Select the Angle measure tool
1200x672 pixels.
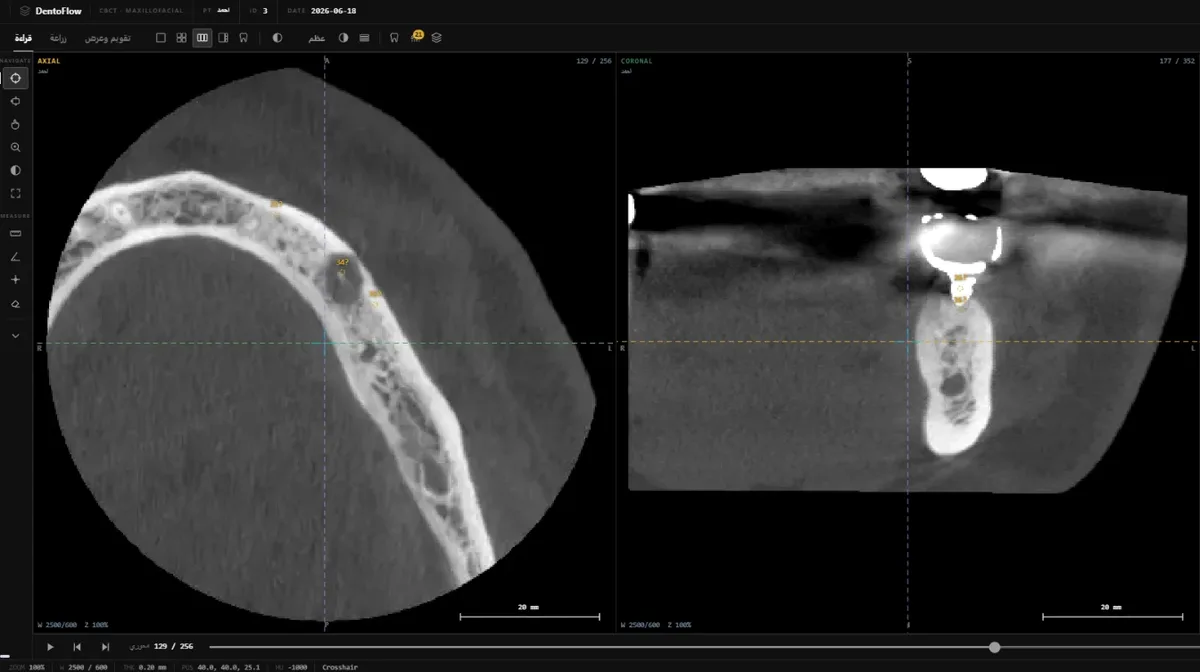point(15,257)
